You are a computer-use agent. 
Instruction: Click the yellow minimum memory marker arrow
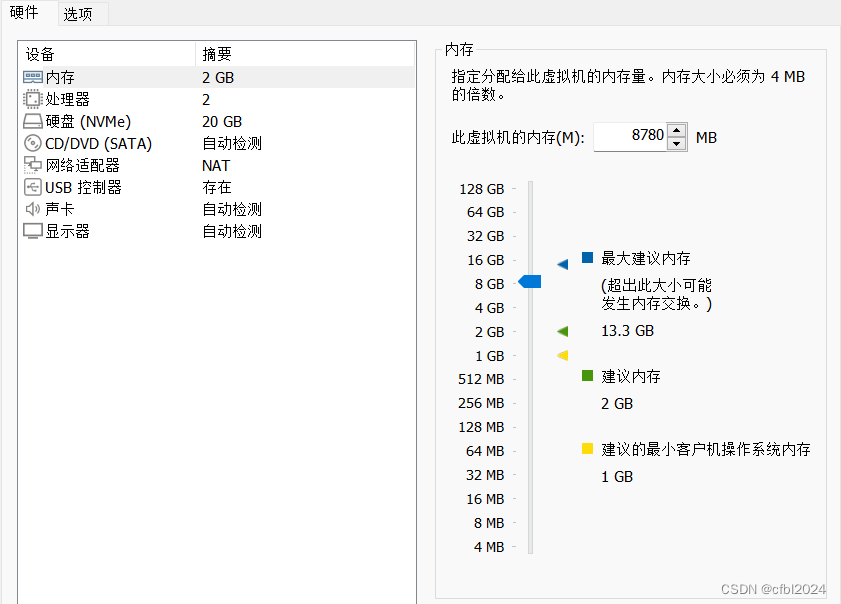[x=563, y=355]
